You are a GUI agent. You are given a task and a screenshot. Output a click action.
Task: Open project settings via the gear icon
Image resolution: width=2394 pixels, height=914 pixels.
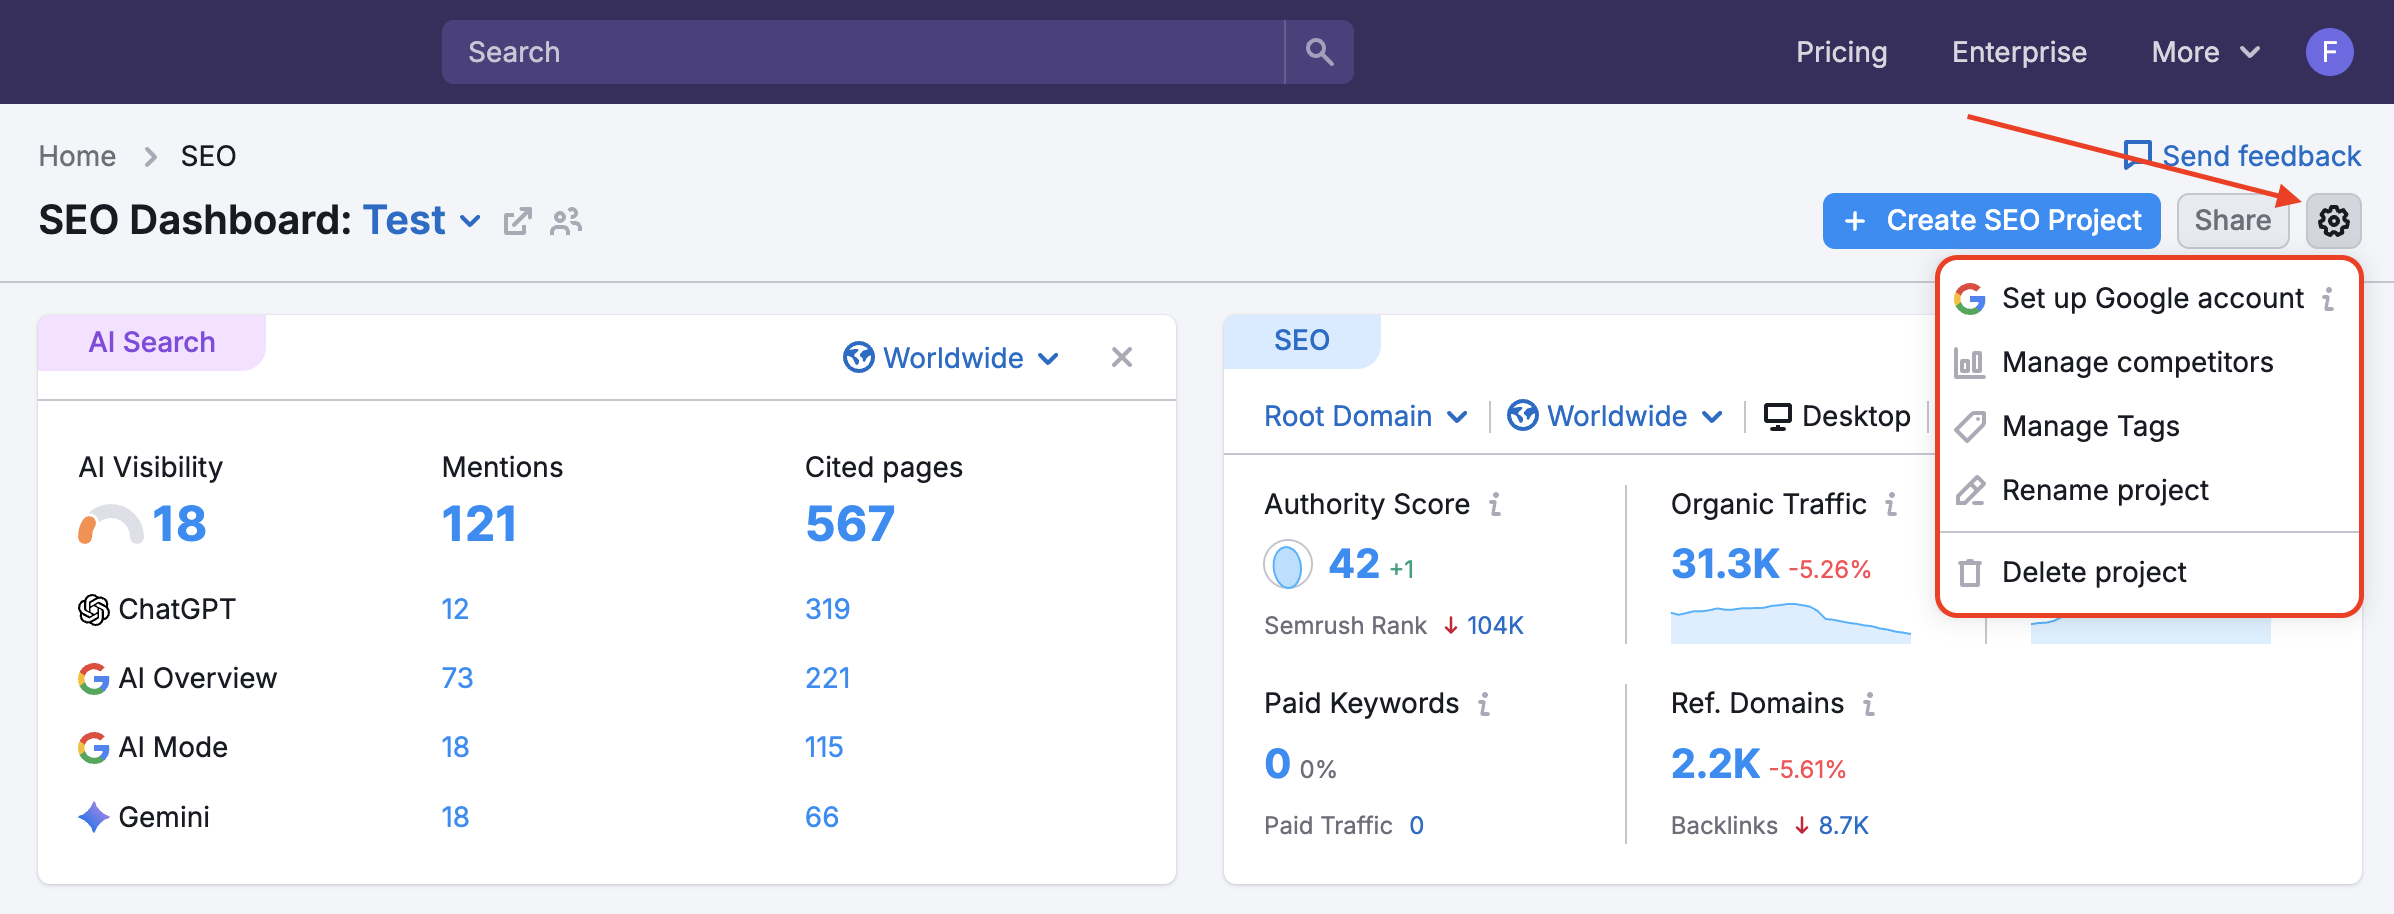2334,220
